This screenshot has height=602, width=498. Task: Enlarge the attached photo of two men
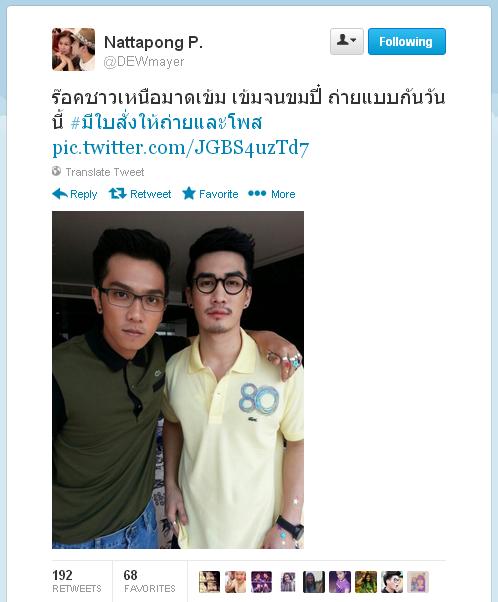178,380
